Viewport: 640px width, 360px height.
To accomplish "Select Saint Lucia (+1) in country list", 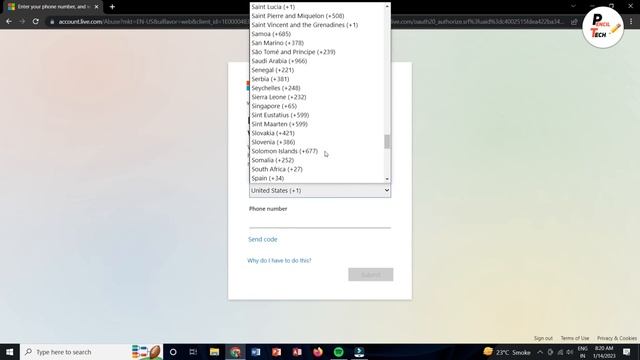I will (317, 7).
